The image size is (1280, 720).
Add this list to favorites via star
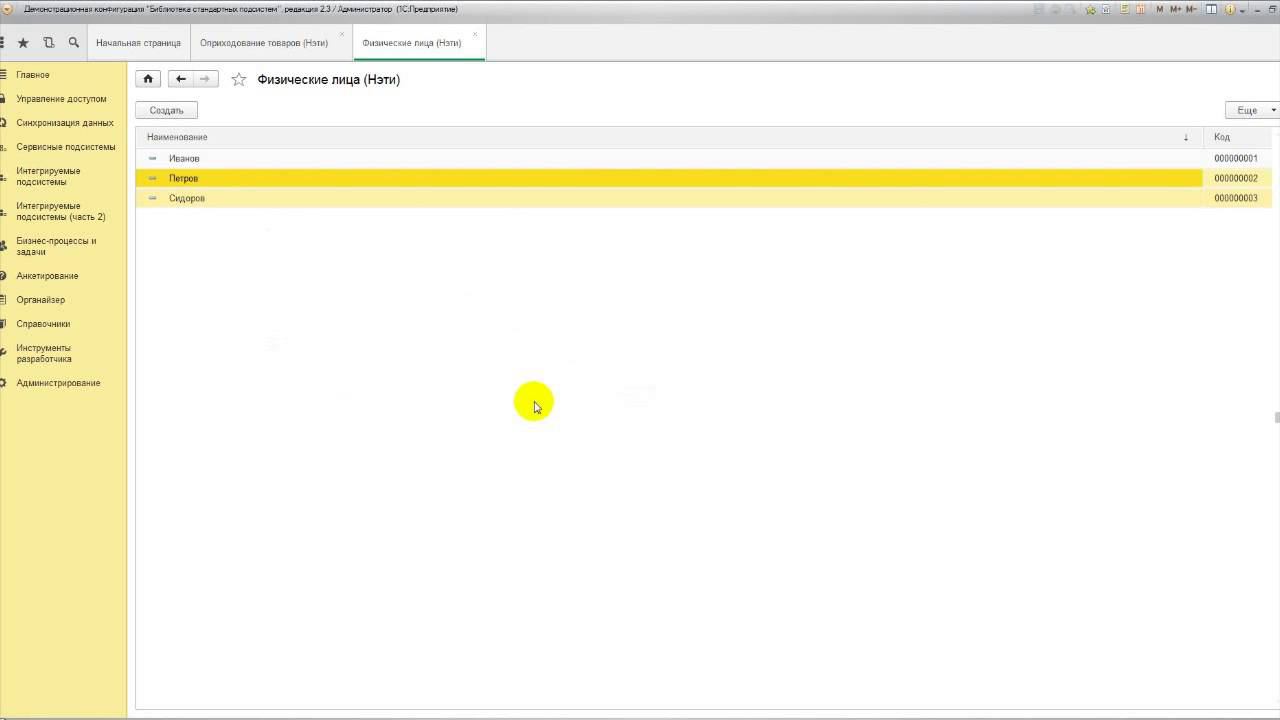(239, 79)
